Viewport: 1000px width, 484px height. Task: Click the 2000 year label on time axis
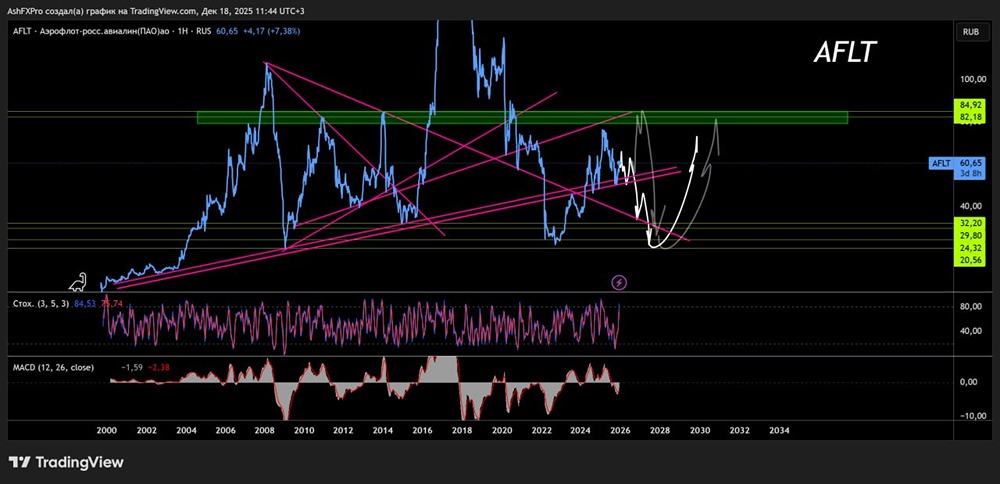click(107, 430)
